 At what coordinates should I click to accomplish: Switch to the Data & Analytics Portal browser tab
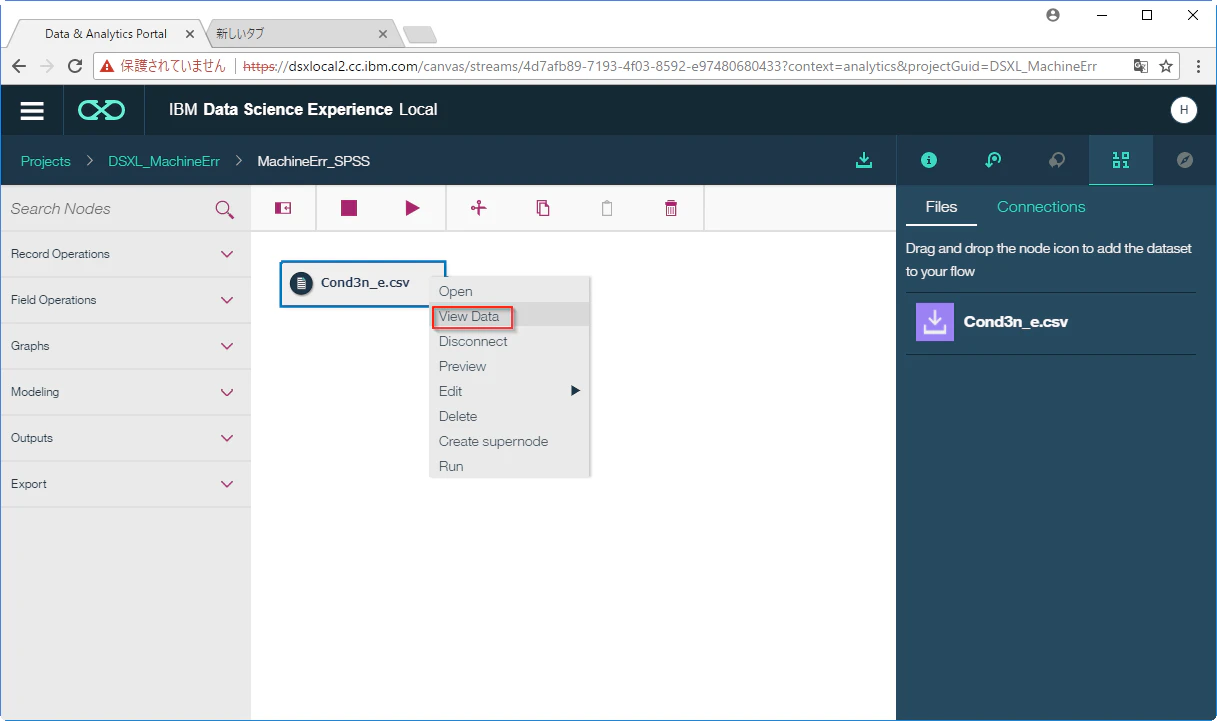click(105, 34)
